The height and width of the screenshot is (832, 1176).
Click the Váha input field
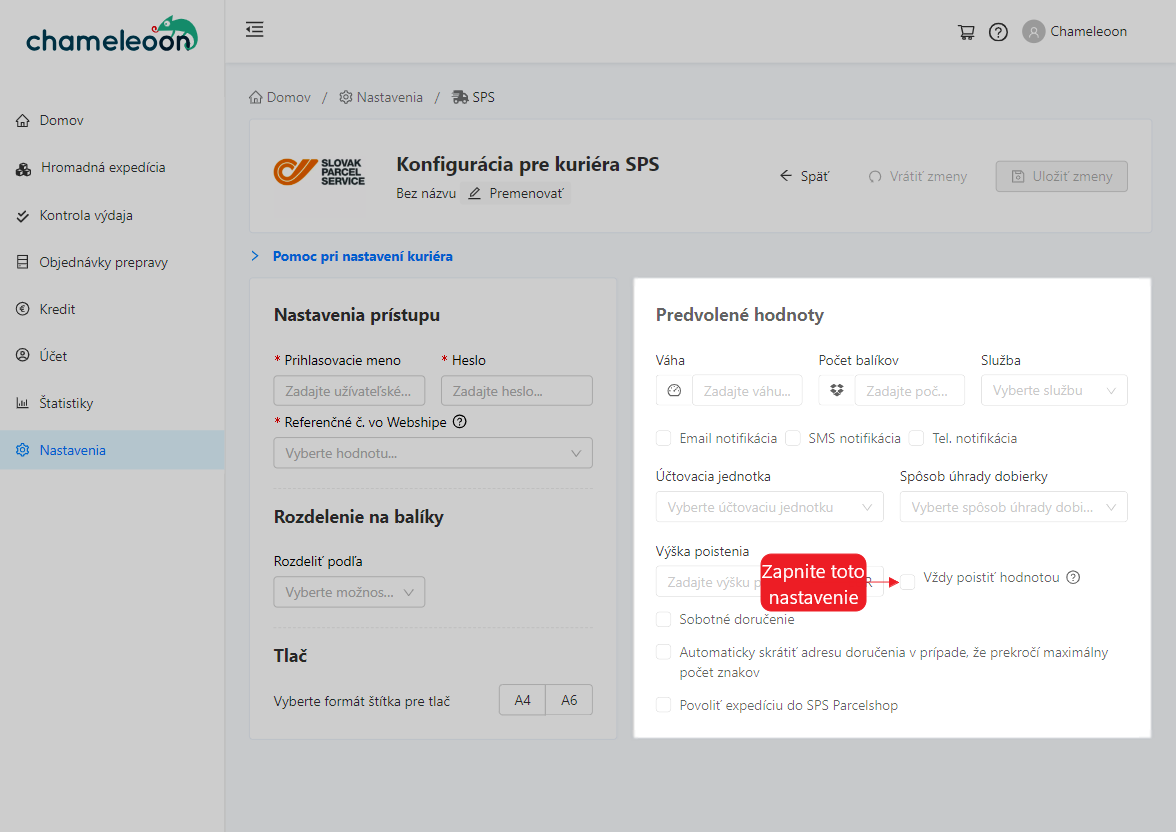[746, 391]
